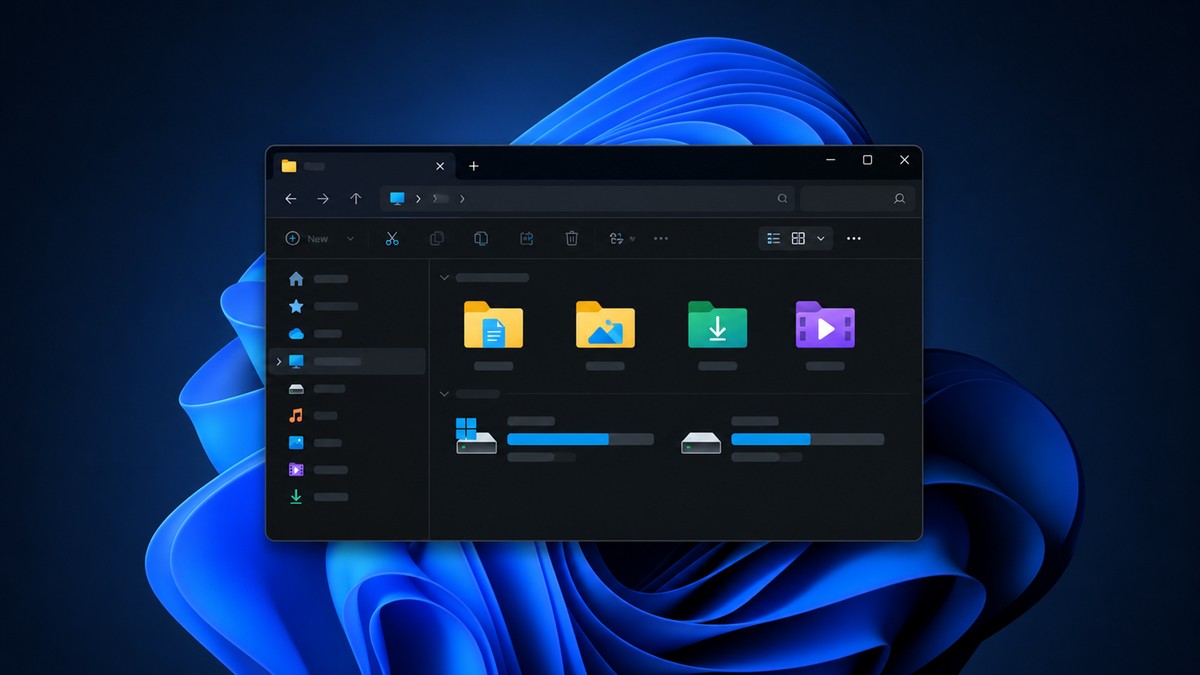The height and width of the screenshot is (675, 1200).
Task: Click the Delete trash can icon
Action: point(571,238)
